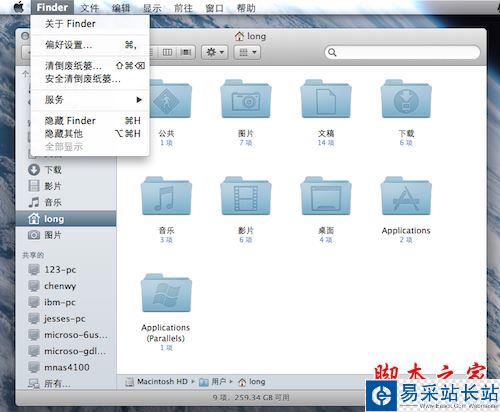Open 音乐 in the sidebar
This screenshot has width=500, height=412.
[x=67, y=202]
